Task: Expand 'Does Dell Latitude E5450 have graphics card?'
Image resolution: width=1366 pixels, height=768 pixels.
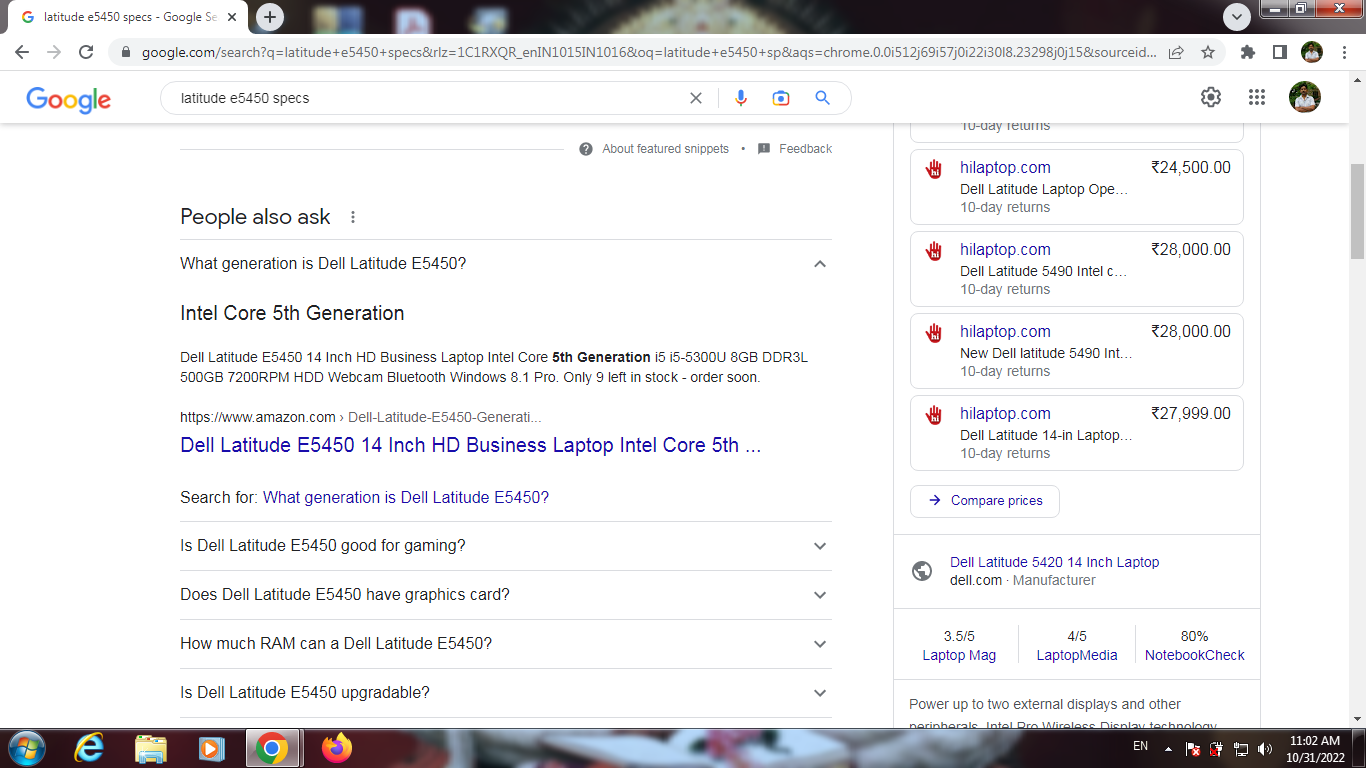Action: pyautogui.click(x=506, y=595)
